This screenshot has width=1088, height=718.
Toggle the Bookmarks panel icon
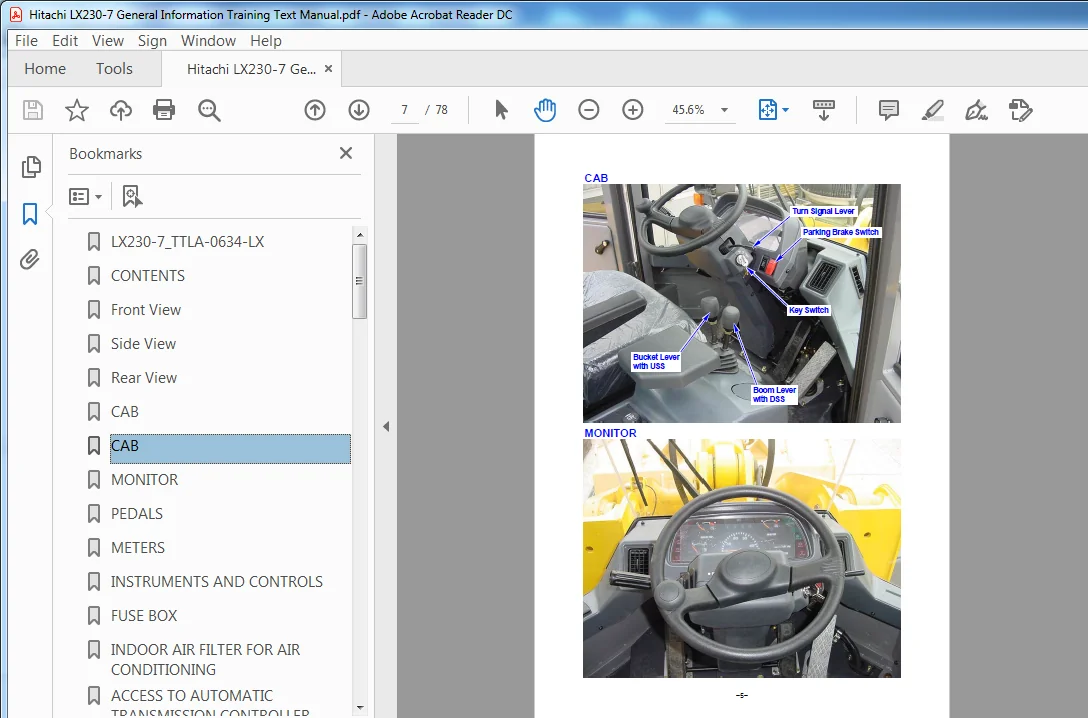[30, 214]
